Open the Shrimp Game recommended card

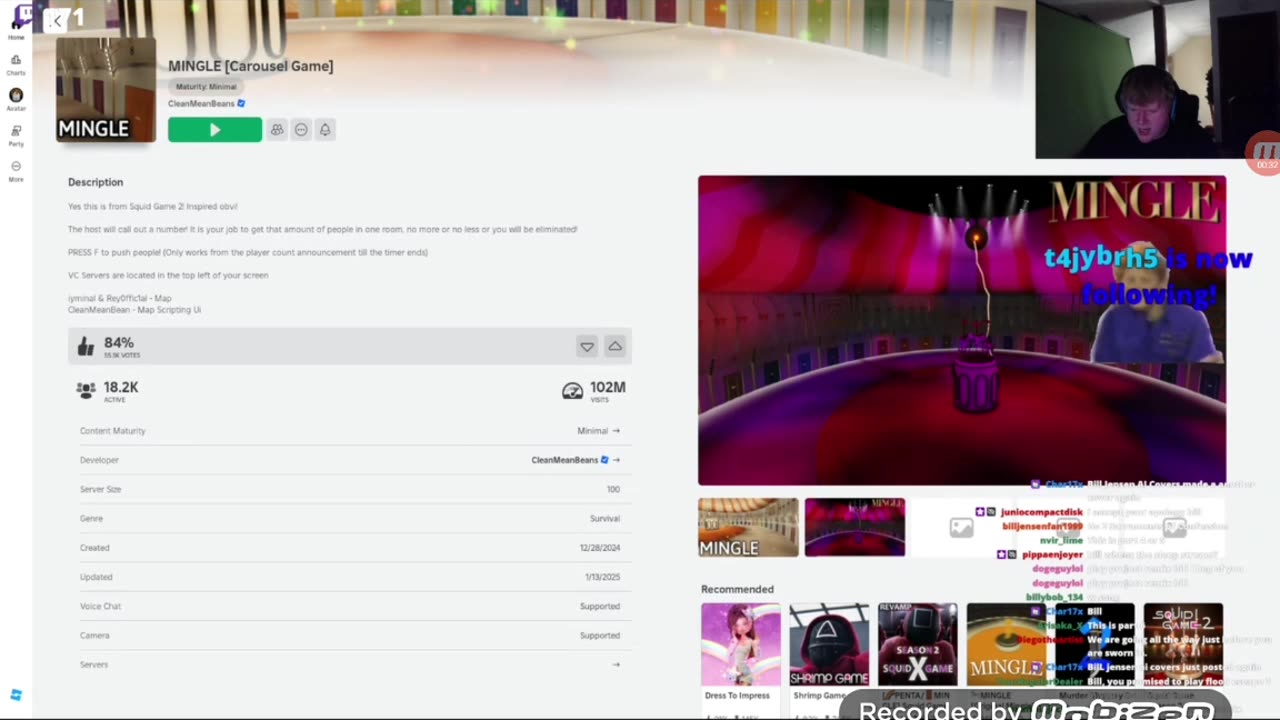click(x=829, y=652)
